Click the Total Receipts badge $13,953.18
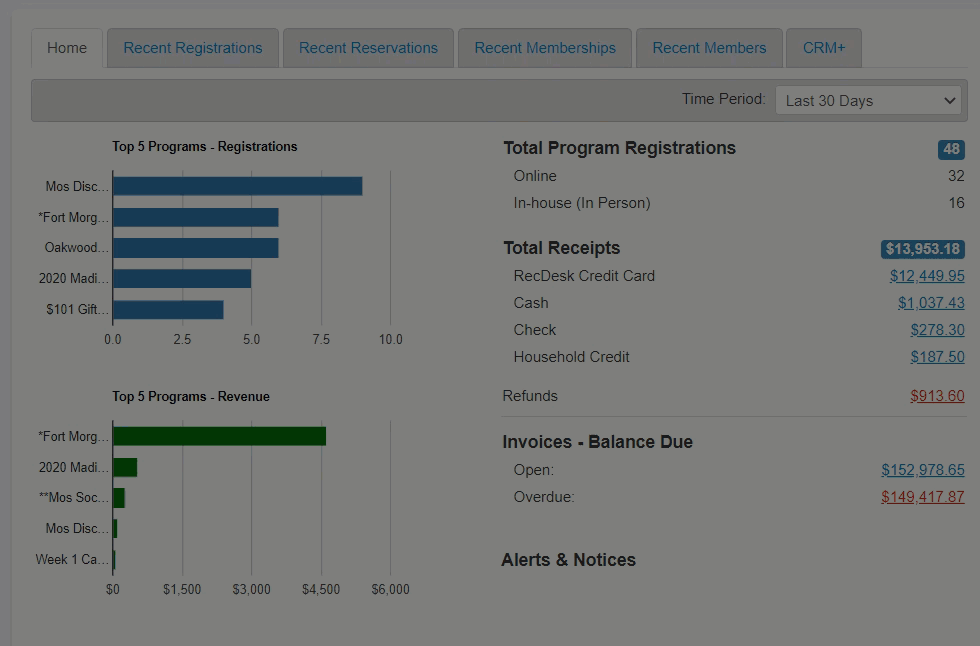Viewport: 980px width, 646px height. click(922, 249)
